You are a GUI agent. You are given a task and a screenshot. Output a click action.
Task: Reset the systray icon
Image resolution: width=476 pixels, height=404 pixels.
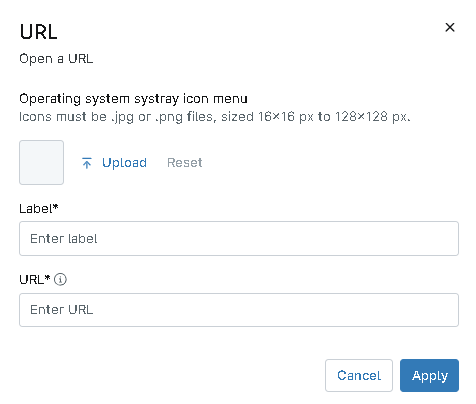tap(184, 163)
